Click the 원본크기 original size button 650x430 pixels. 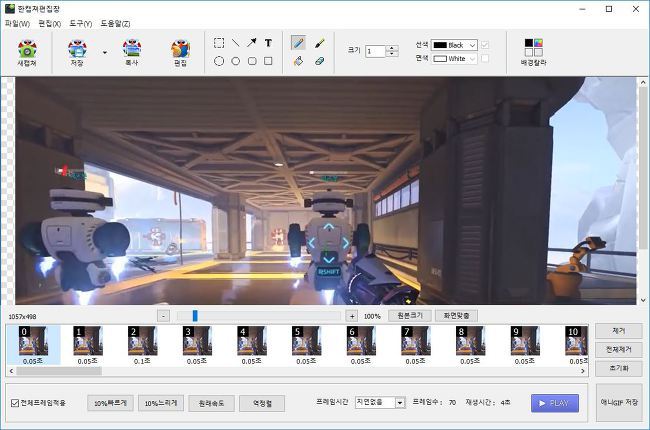pos(410,316)
